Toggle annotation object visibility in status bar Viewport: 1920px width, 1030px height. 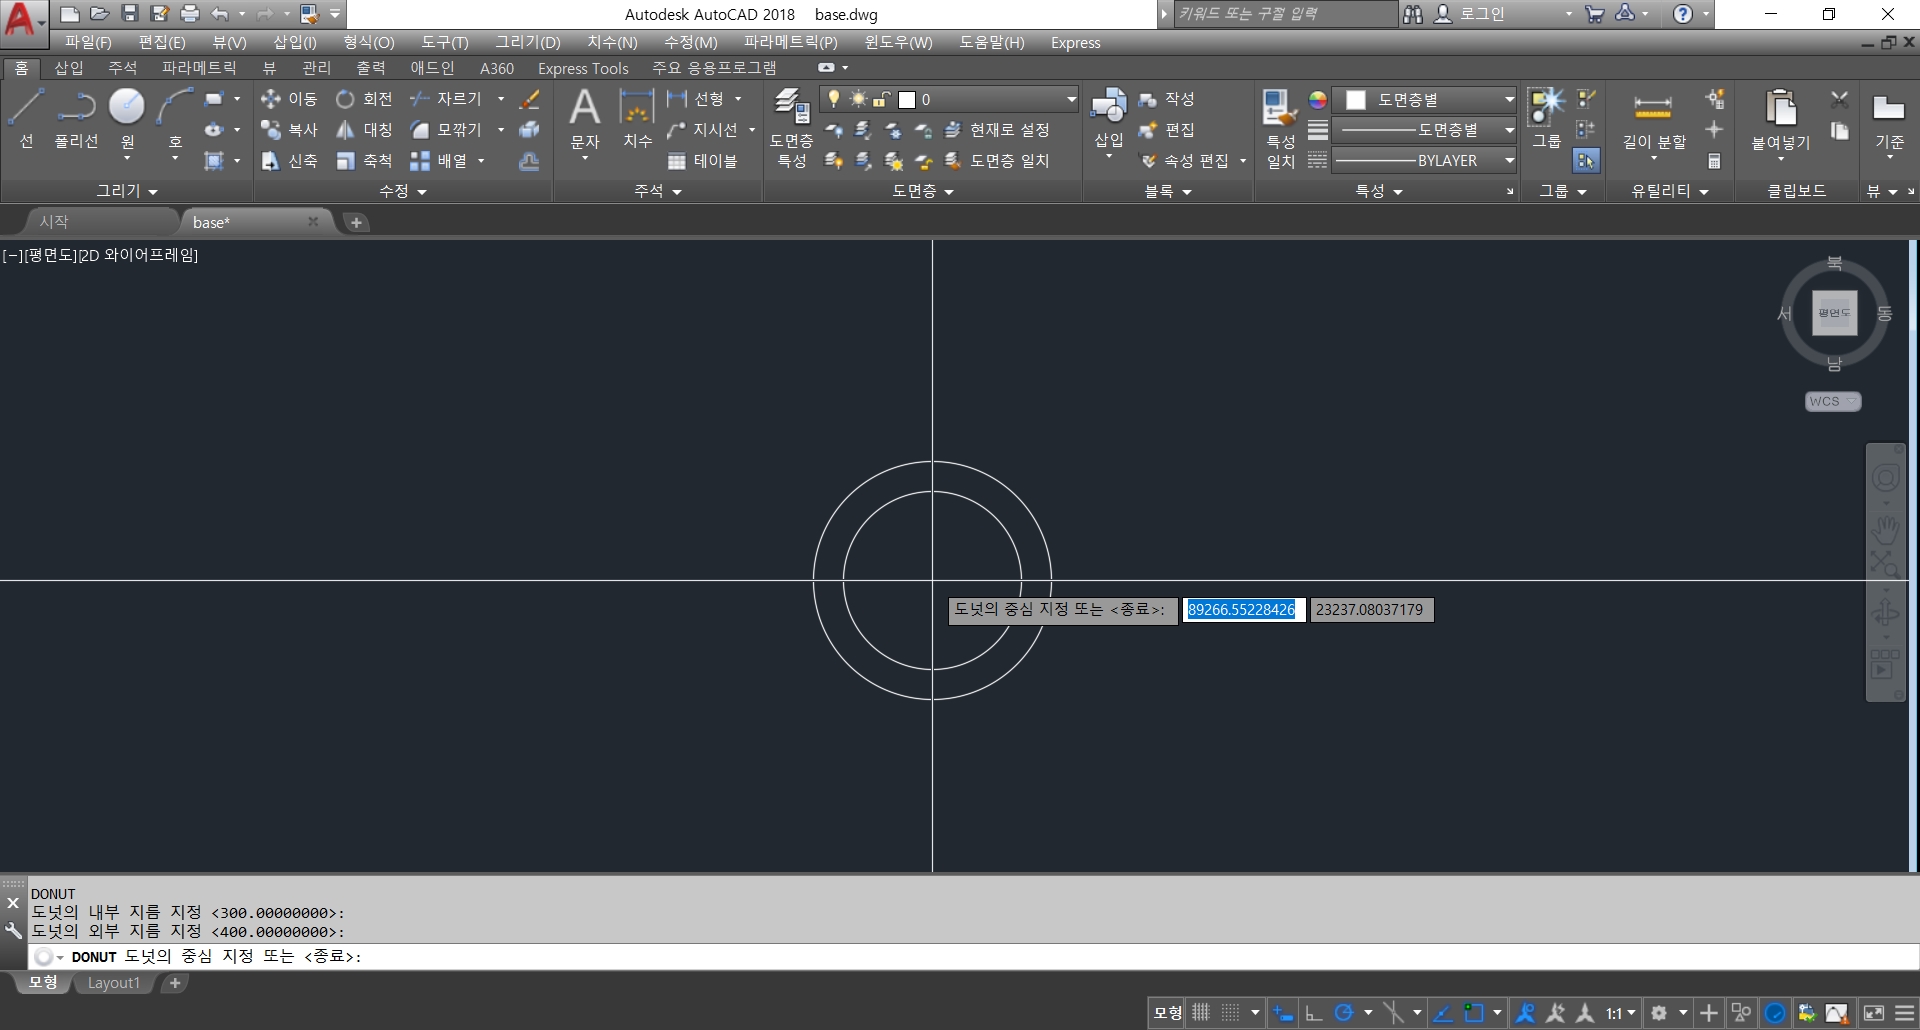point(1525,1013)
